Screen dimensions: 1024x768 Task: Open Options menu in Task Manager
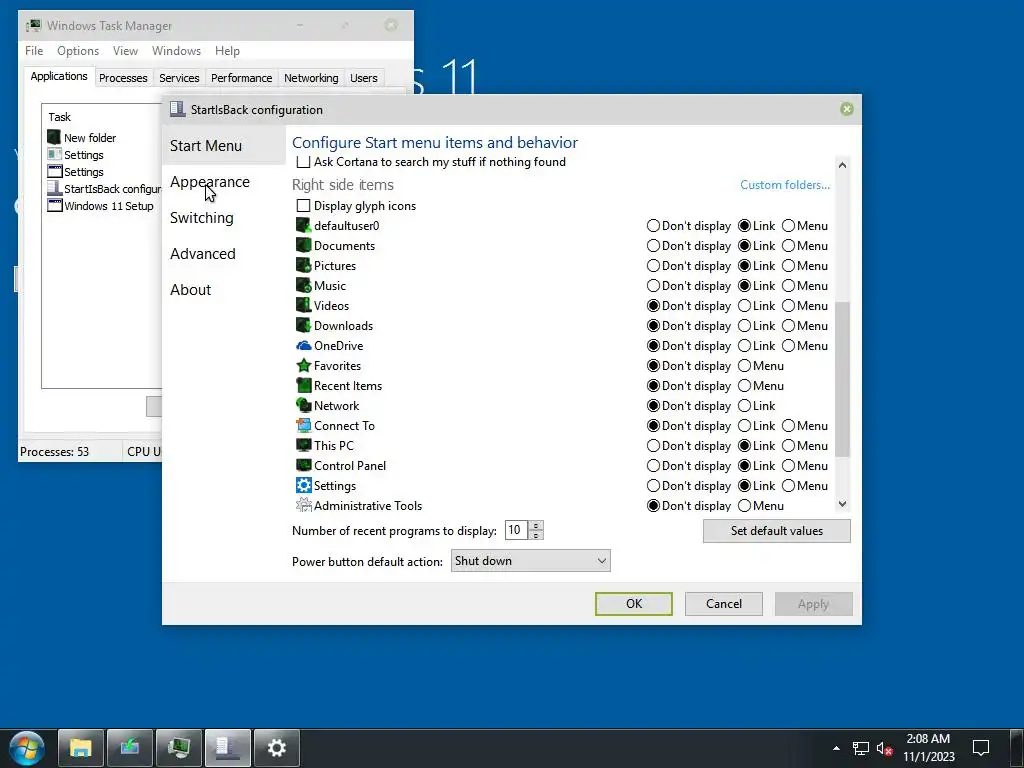tap(78, 51)
